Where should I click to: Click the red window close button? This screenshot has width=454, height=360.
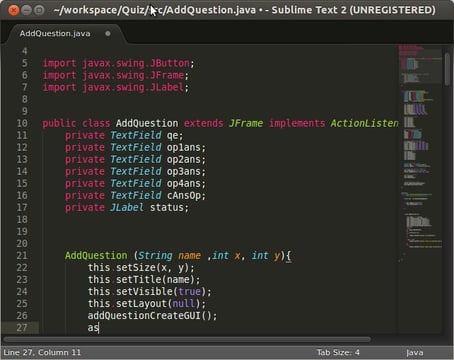tap(13, 10)
